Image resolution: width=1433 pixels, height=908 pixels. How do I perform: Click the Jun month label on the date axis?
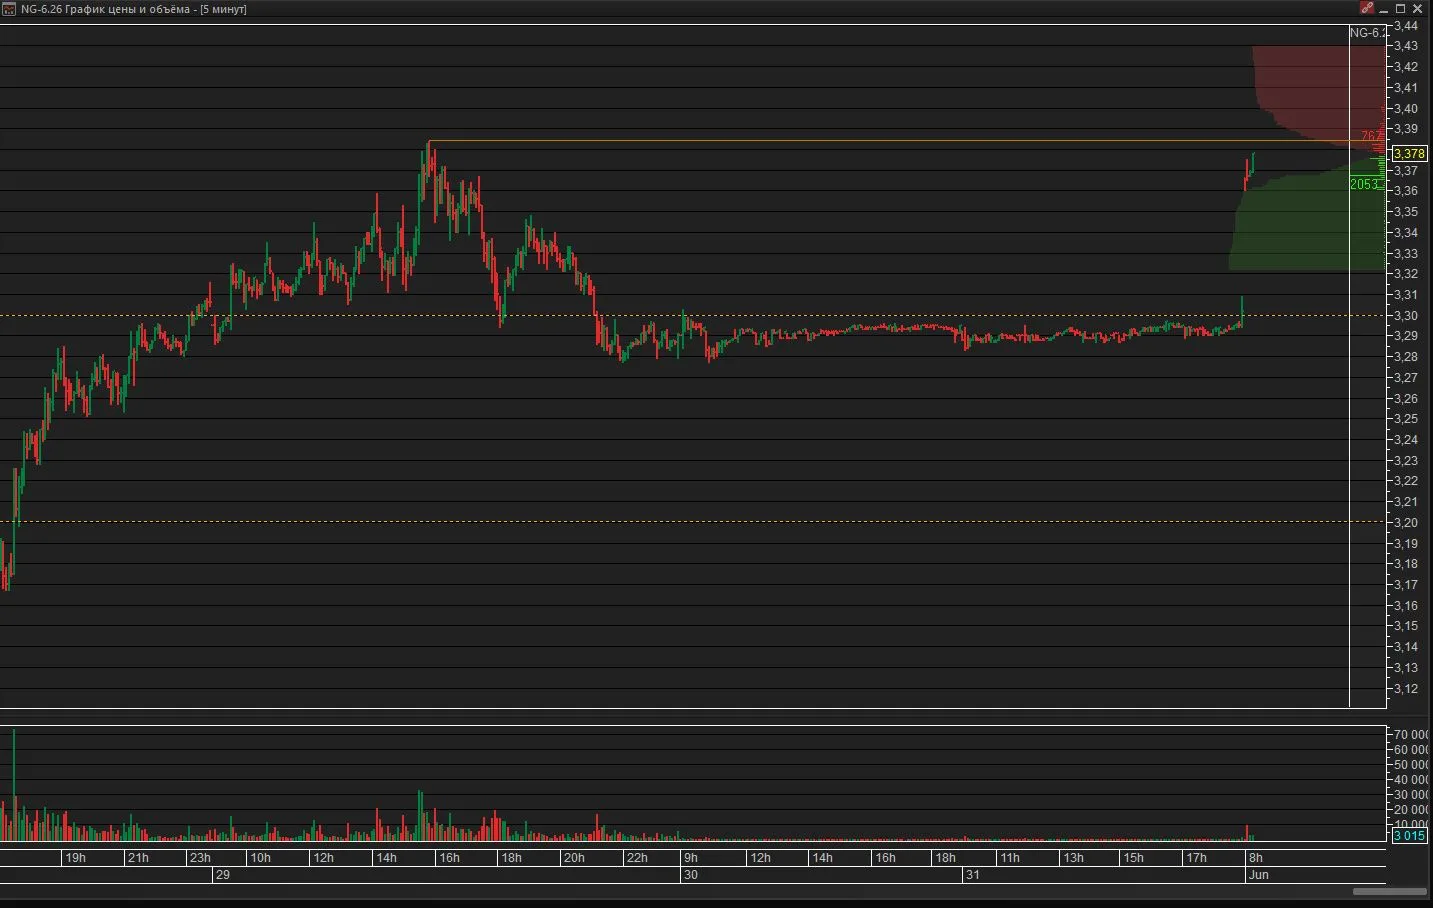pyautogui.click(x=1259, y=875)
